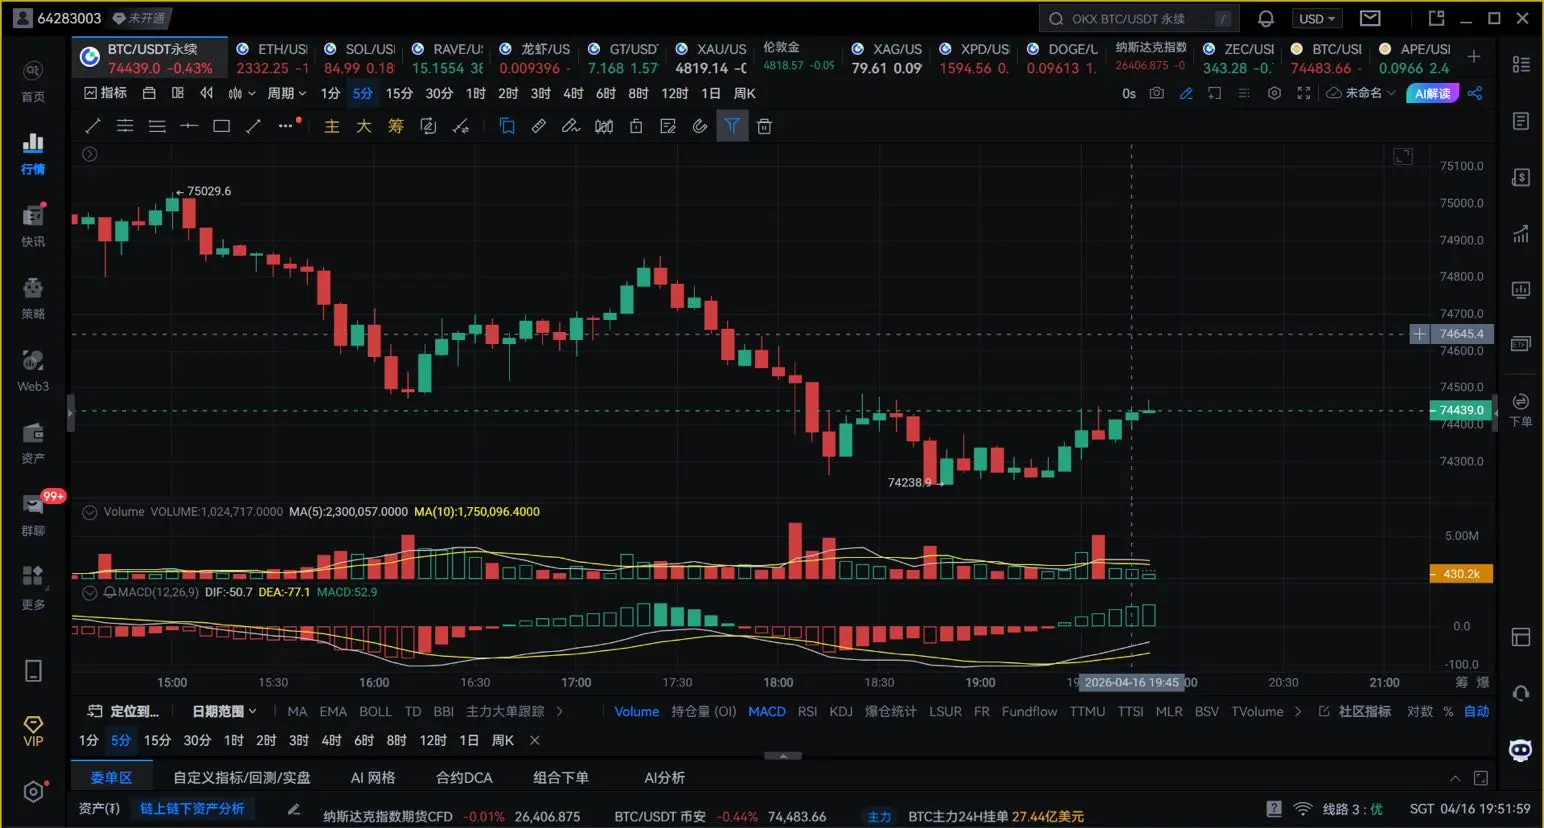Toggle the RSI indicator
This screenshot has height=828, width=1544.
click(807, 711)
